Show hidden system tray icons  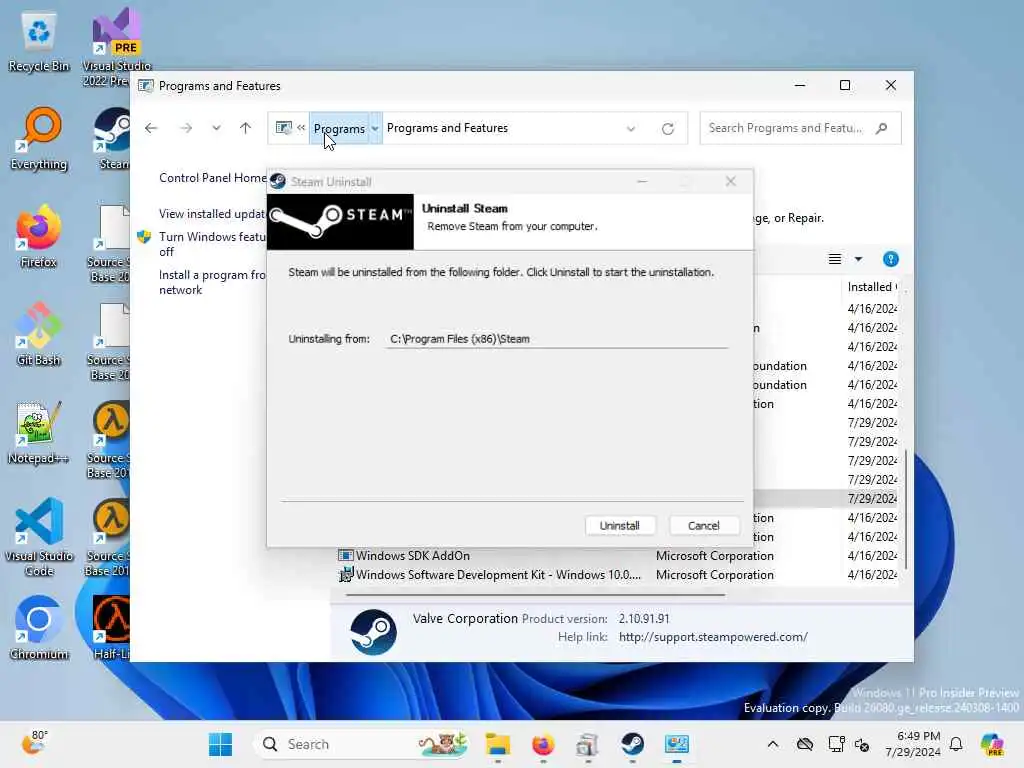point(773,744)
